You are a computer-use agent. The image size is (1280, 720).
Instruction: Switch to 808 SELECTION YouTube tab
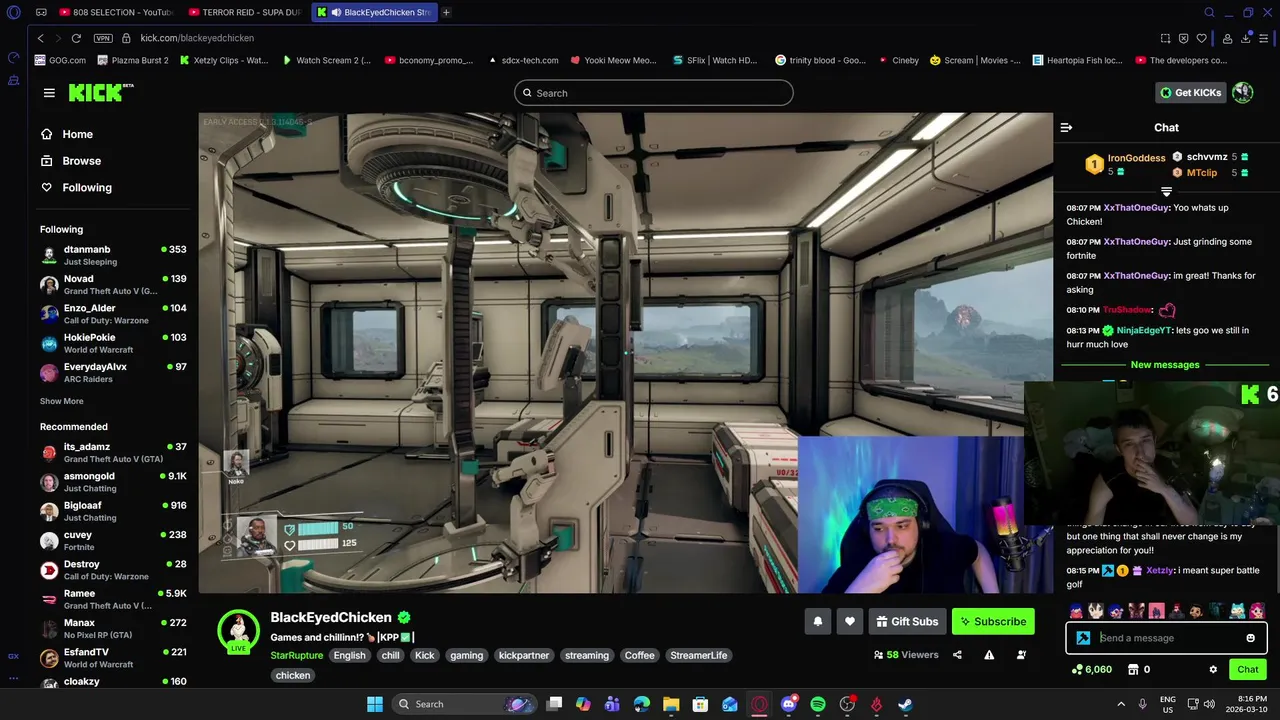[115, 12]
